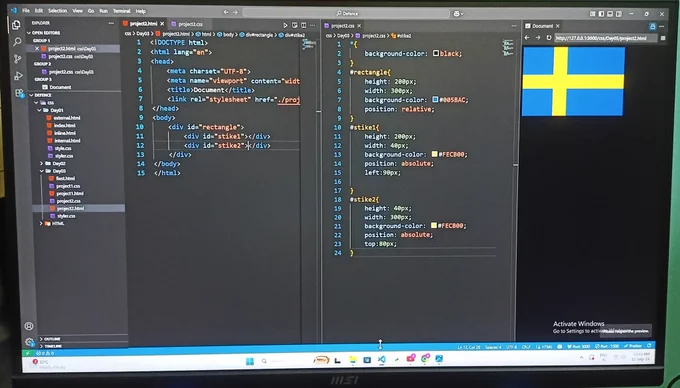Screen dimensions: 680x388
Task: Open the Source Control view
Action: (x=18, y=59)
